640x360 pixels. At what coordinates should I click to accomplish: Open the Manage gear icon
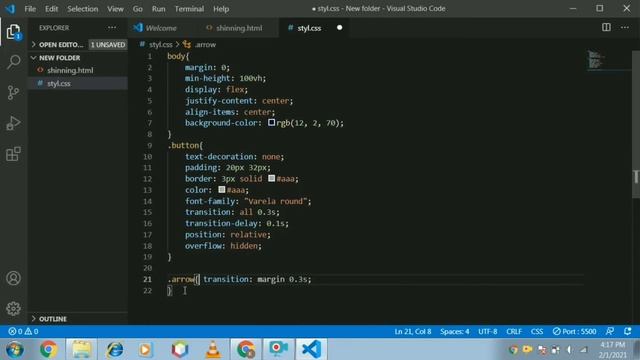tap(13, 309)
